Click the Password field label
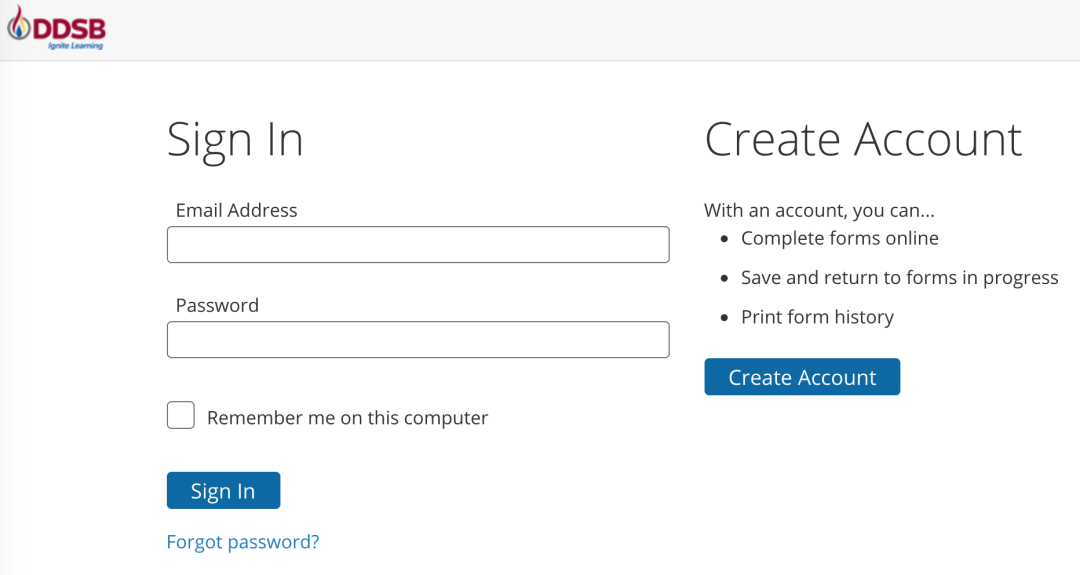This screenshot has width=1080, height=575. 217,306
